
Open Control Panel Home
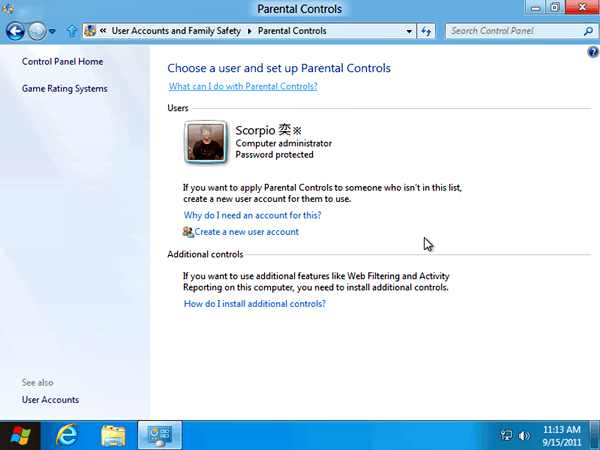62,62
